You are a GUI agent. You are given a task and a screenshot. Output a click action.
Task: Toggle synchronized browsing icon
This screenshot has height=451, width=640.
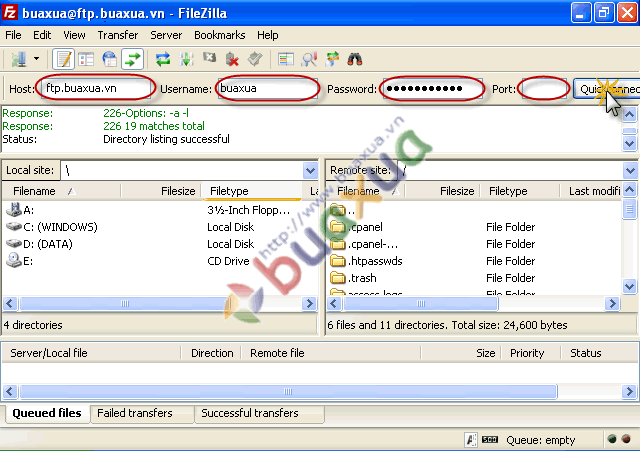click(x=332, y=60)
